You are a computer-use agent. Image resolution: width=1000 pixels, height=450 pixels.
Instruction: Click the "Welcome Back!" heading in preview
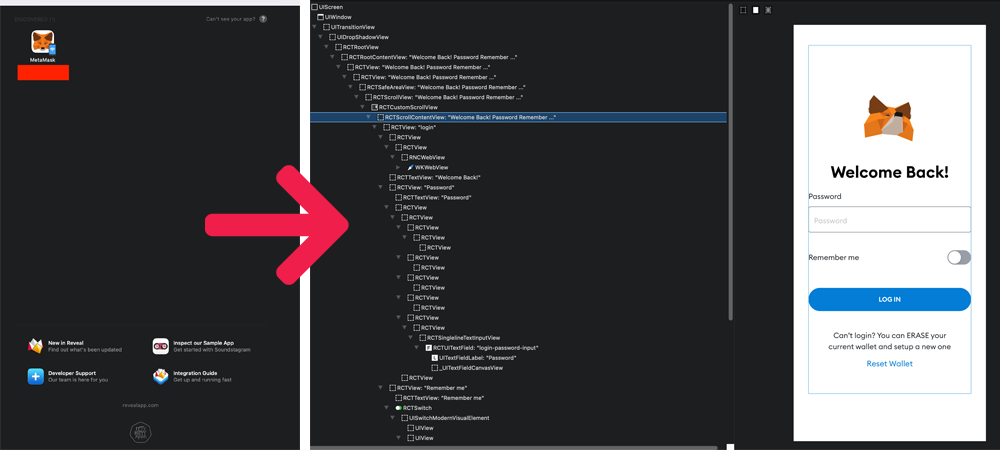pos(890,172)
